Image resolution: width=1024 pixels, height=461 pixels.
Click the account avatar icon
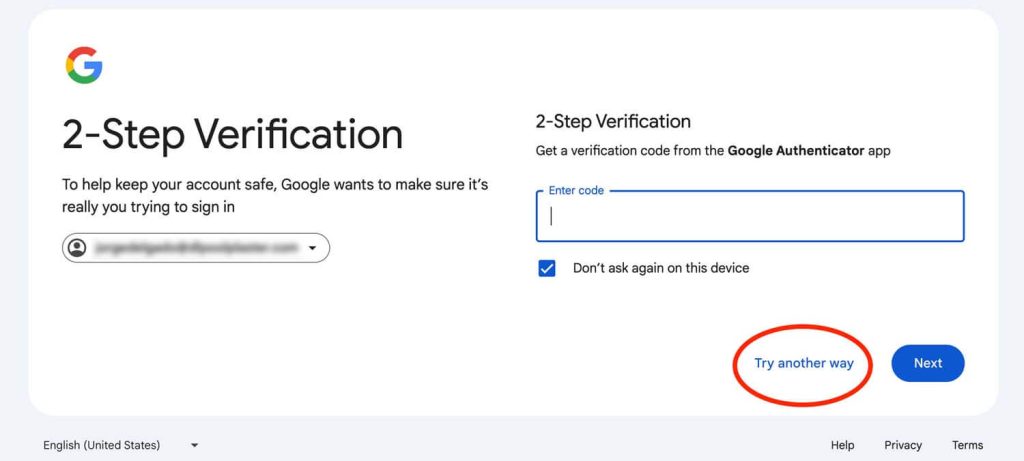coord(77,248)
